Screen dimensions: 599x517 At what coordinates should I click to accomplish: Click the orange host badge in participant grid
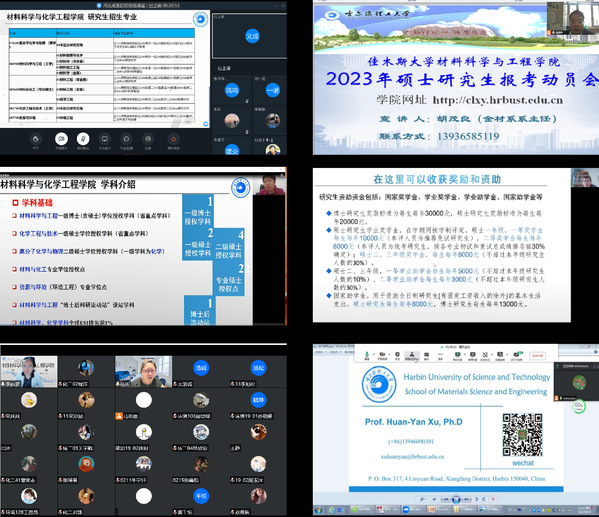coord(119,416)
